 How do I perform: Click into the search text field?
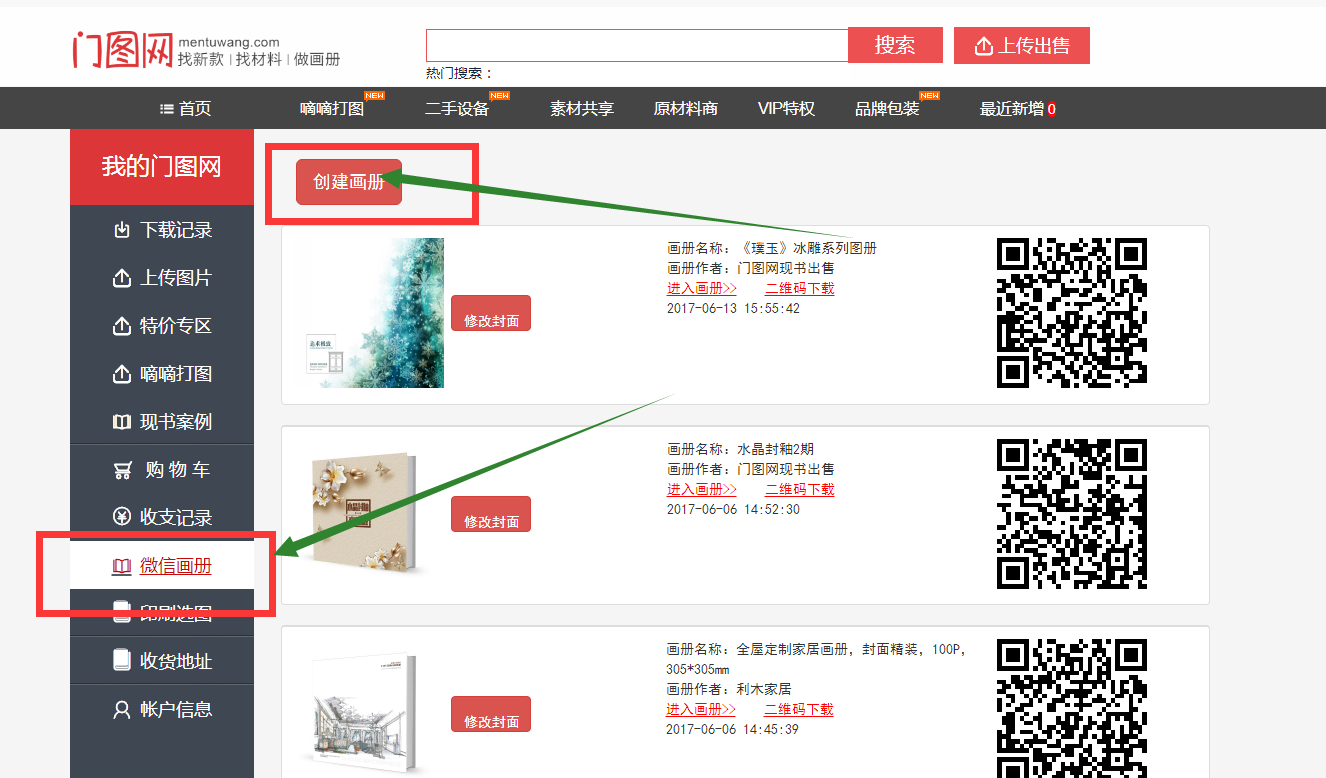pyautogui.click(x=637, y=46)
